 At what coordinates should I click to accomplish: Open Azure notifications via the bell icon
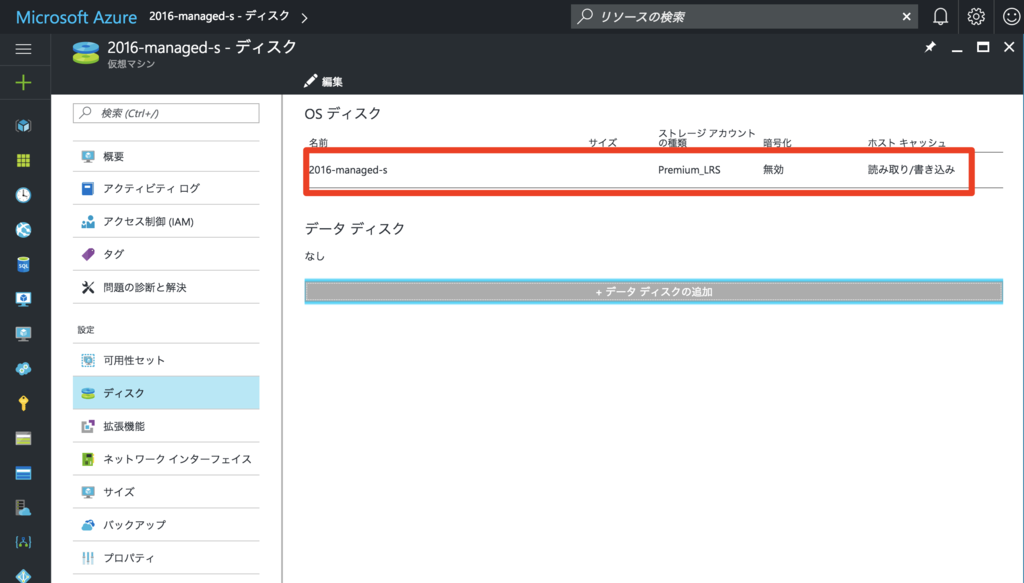pos(941,16)
